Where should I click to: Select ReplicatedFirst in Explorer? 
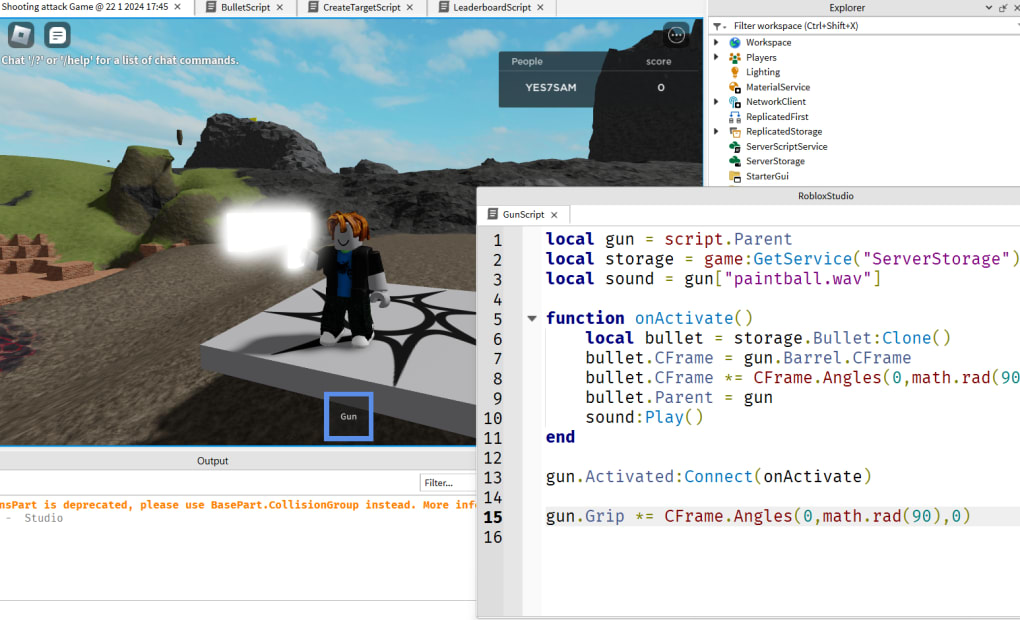pos(776,117)
